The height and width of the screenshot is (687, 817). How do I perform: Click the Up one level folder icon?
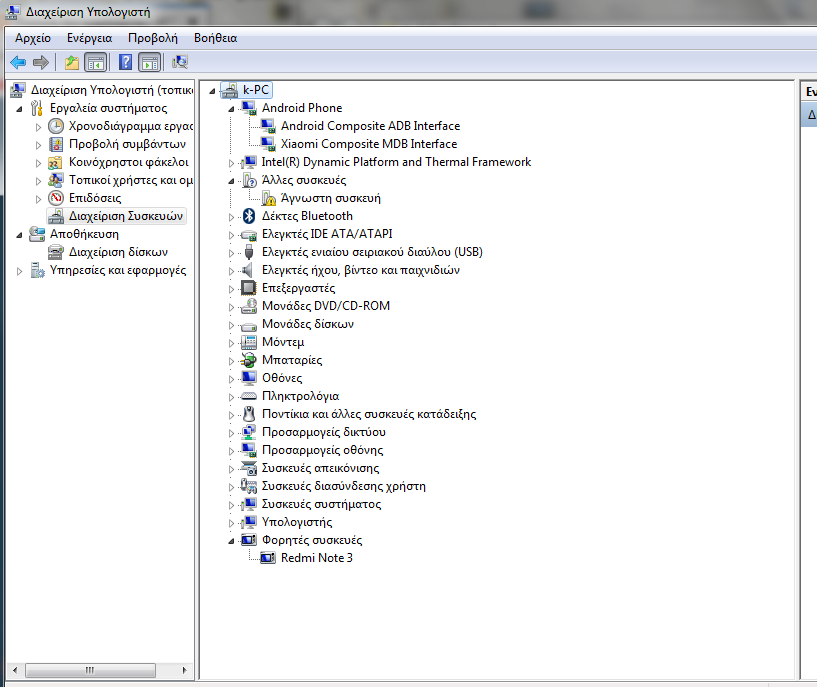pyautogui.click(x=72, y=62)
